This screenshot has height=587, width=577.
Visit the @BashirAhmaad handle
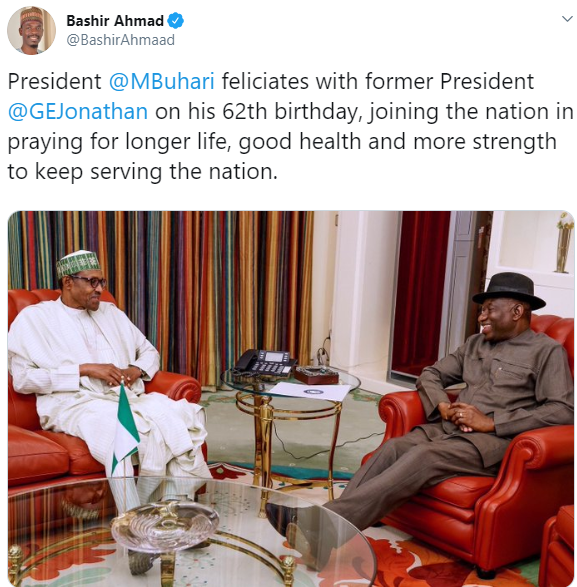click(x=121, y=40)
